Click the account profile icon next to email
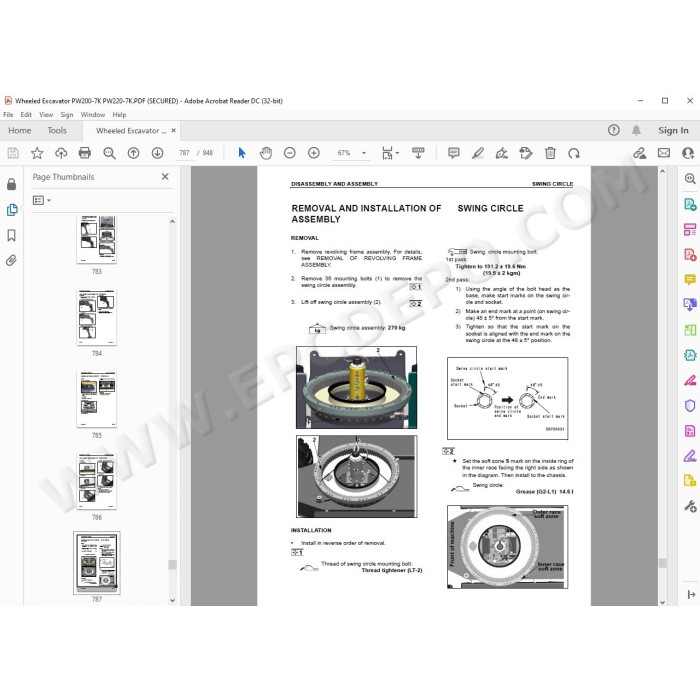The height and width of the screenshot is (700, 700). pyautogui.click(x=688, y=153)
